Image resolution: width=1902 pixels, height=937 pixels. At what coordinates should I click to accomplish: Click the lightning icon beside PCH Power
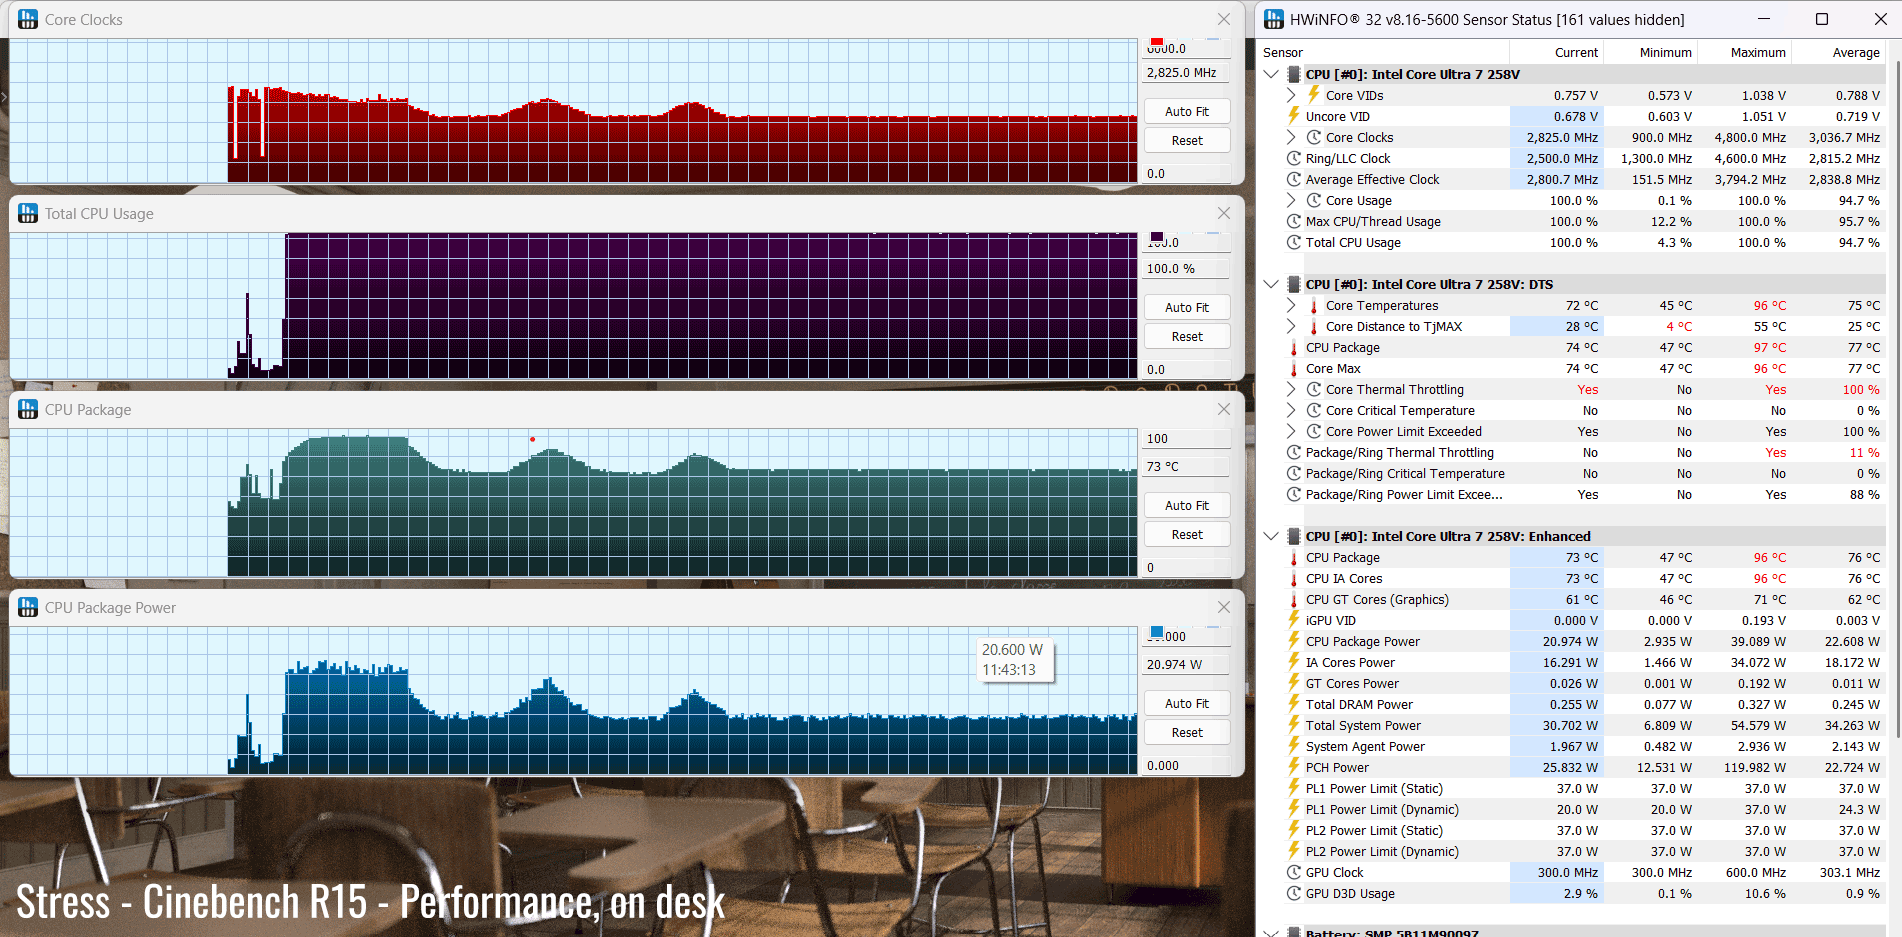click(x=1294, y=767)
